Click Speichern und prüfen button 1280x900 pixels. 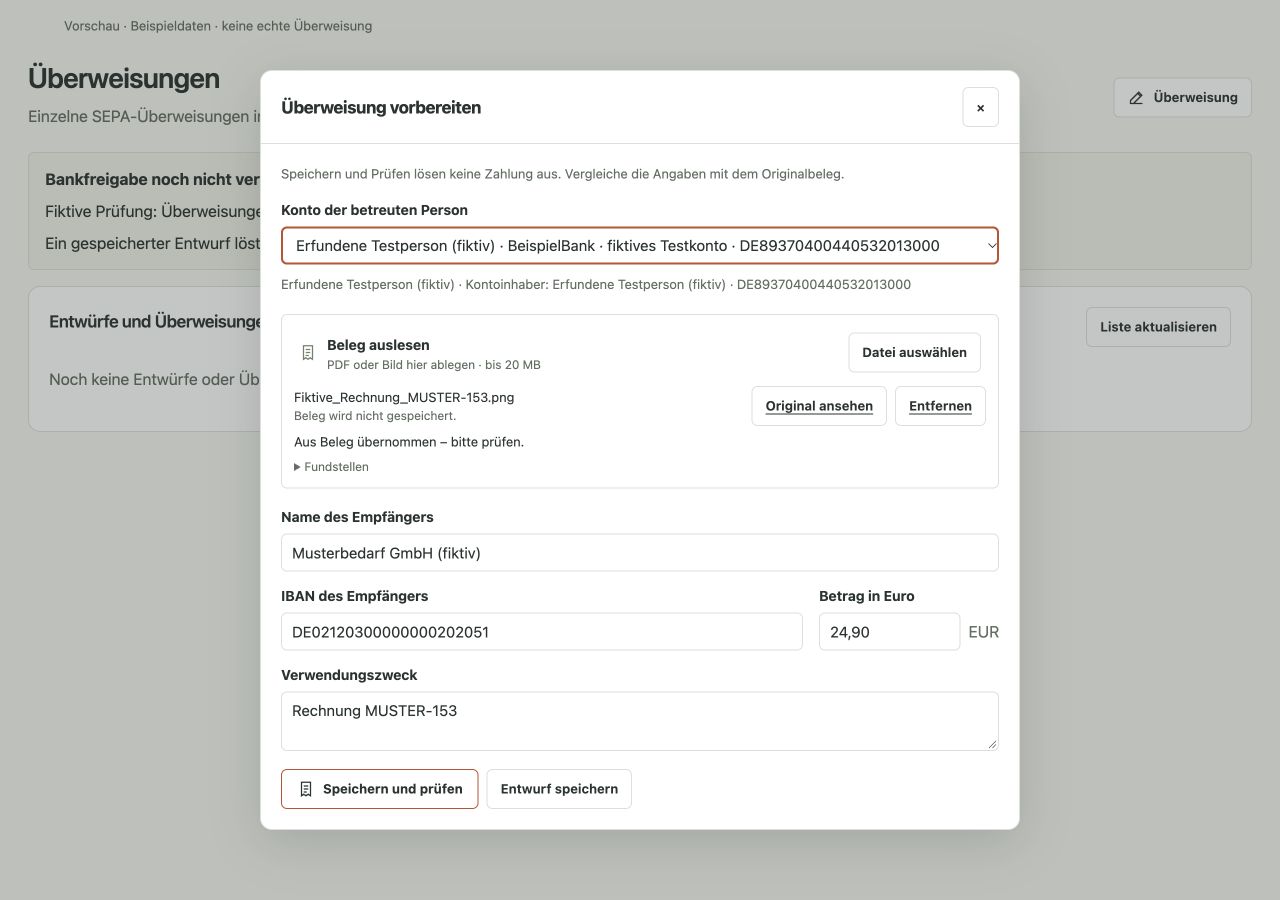coord(380,789)
